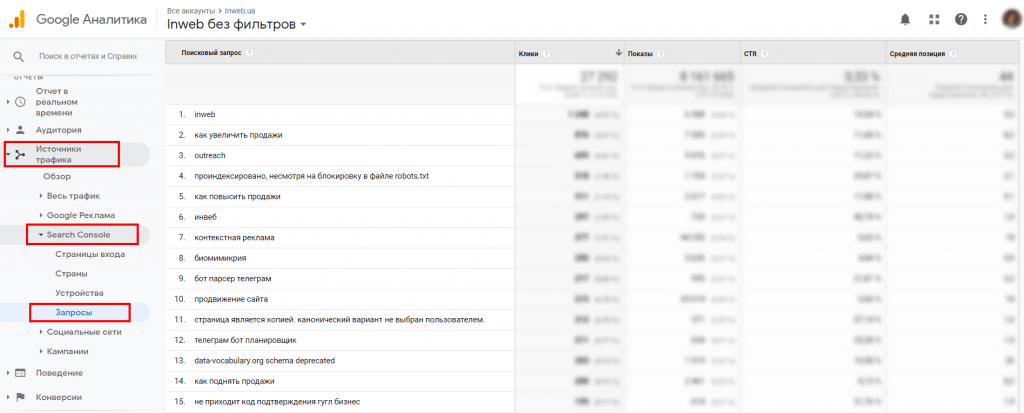Viewport: 1024px width, 413px height.
Task: Expand the Google Реклама submenu
Action: coord(40,215)
